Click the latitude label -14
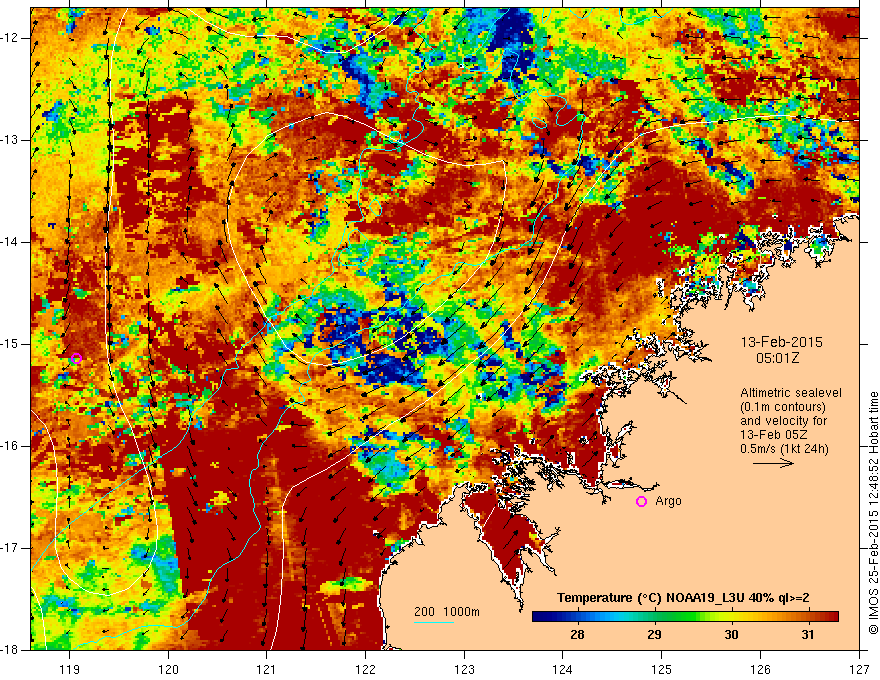Image resolution: width=880 pixels, height=680 pixels. click(x=10, y=242)
